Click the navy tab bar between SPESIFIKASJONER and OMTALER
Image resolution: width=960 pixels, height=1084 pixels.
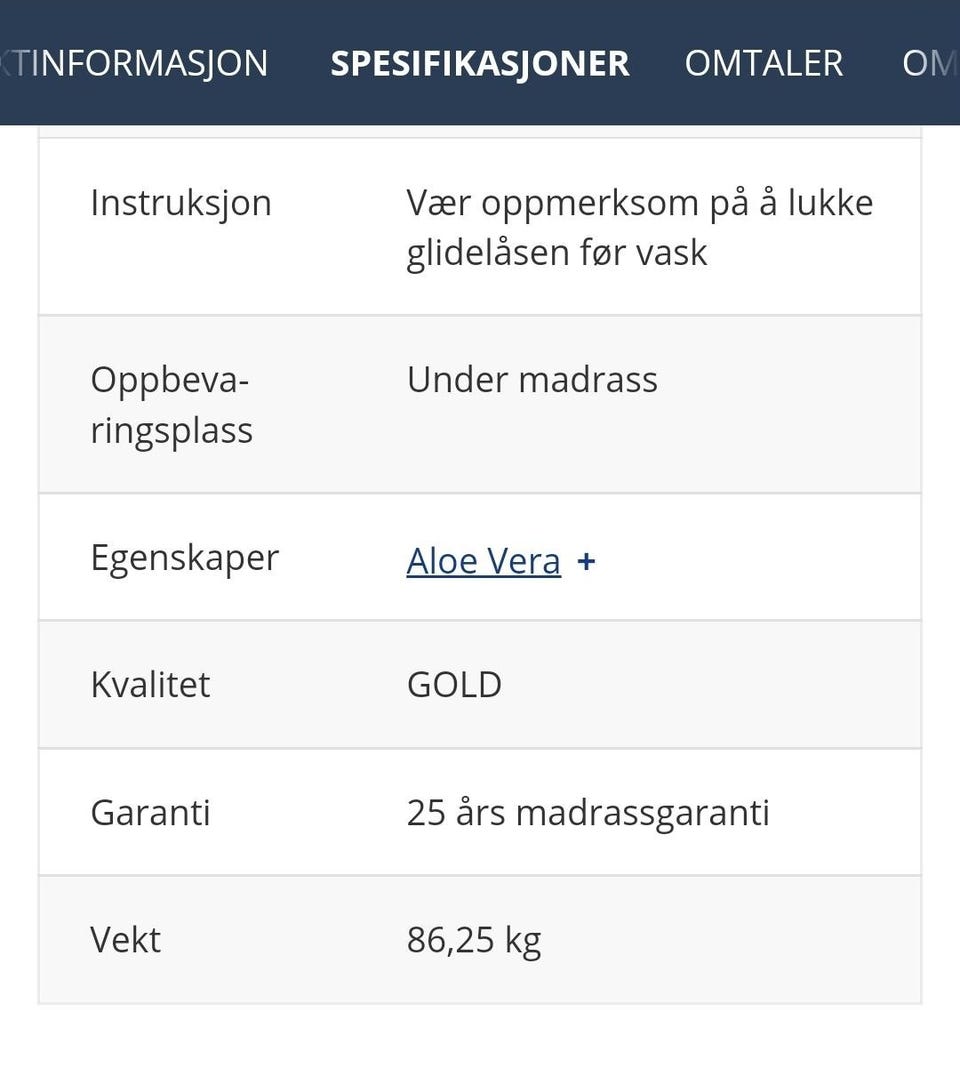point(657,64)
